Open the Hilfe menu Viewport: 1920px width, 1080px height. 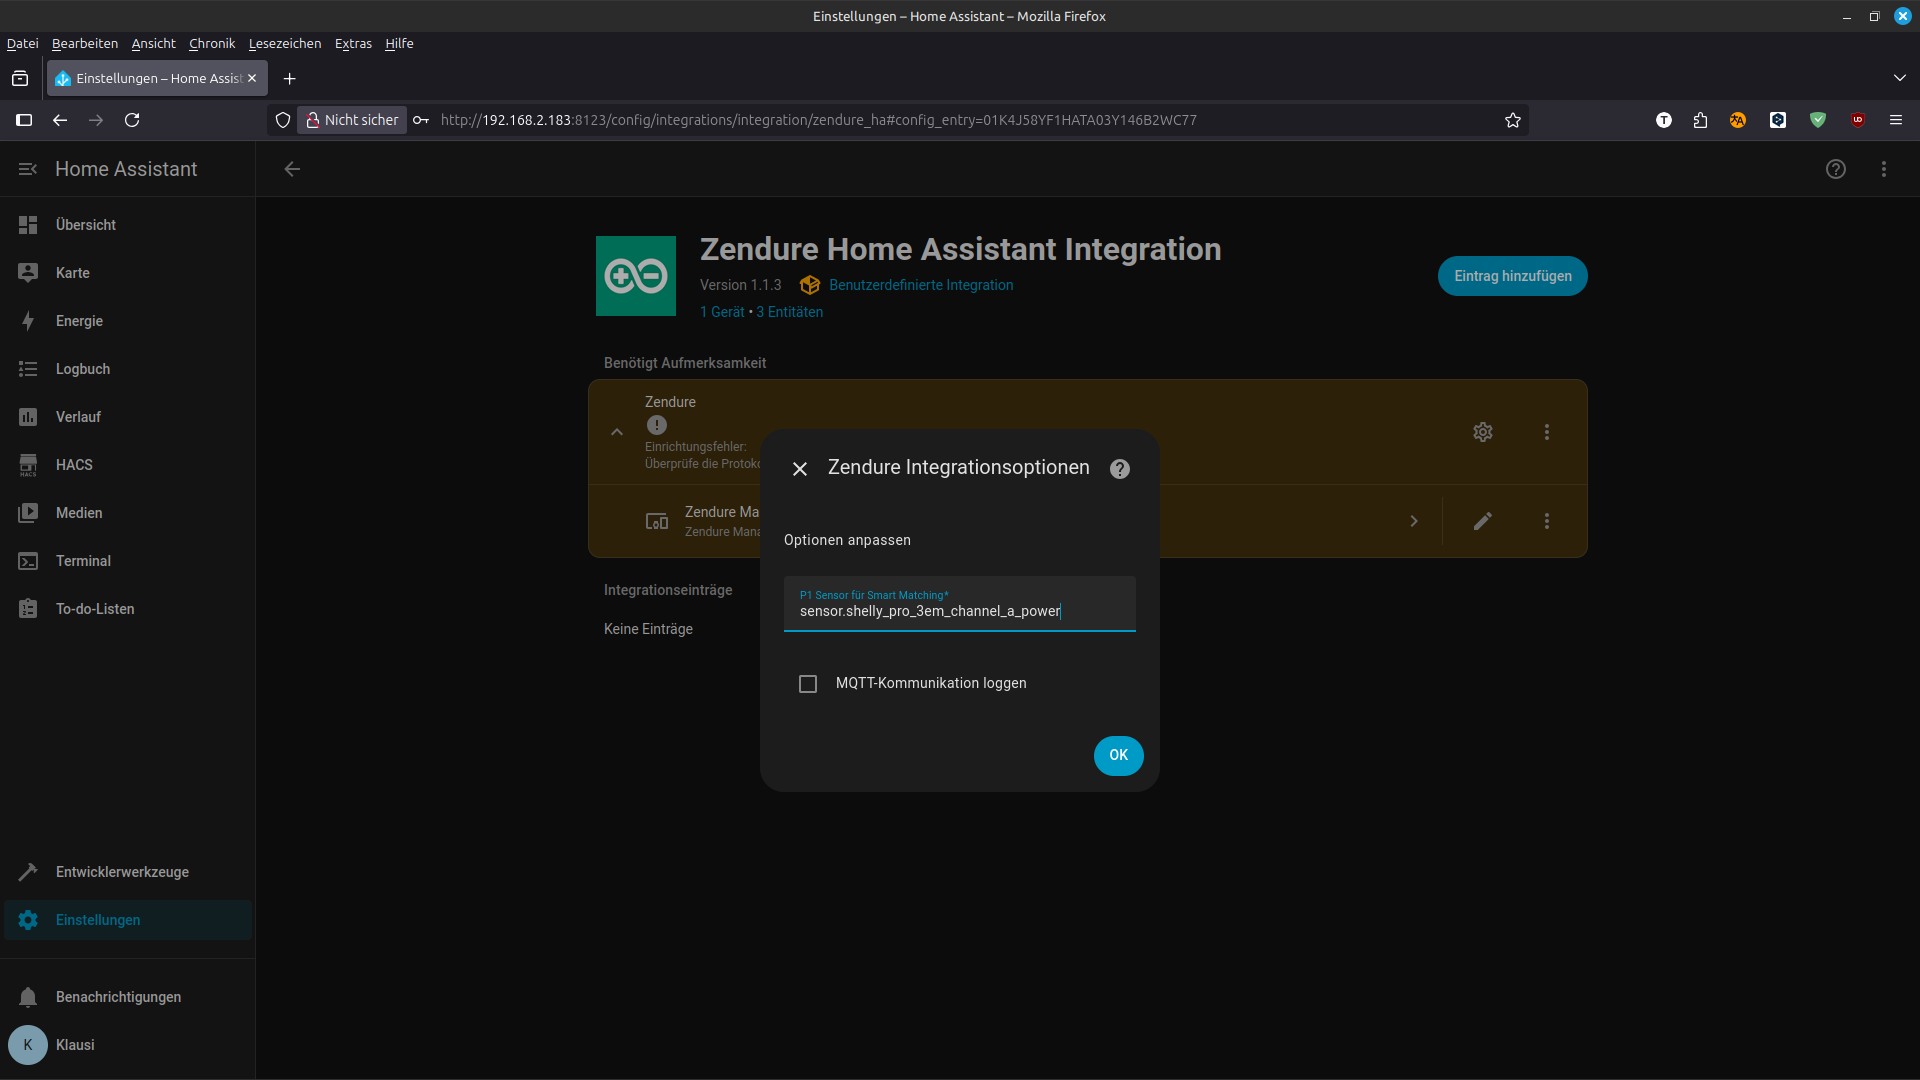(399, 43)
